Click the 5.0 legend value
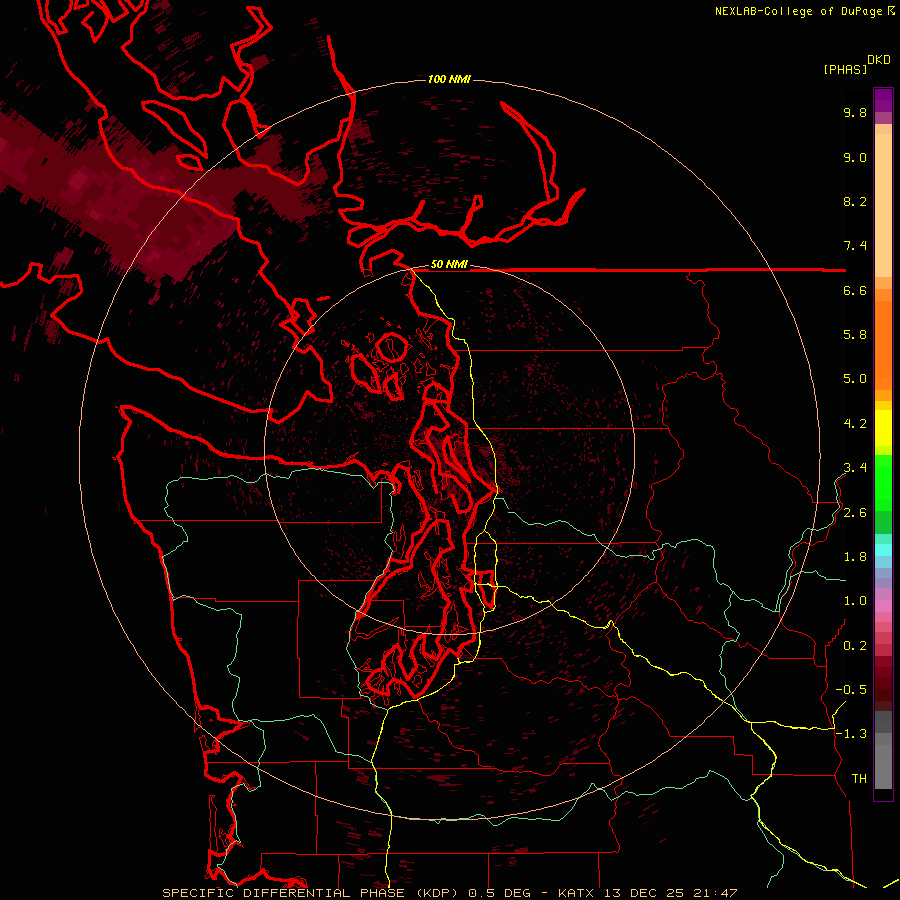 point(855,379)
